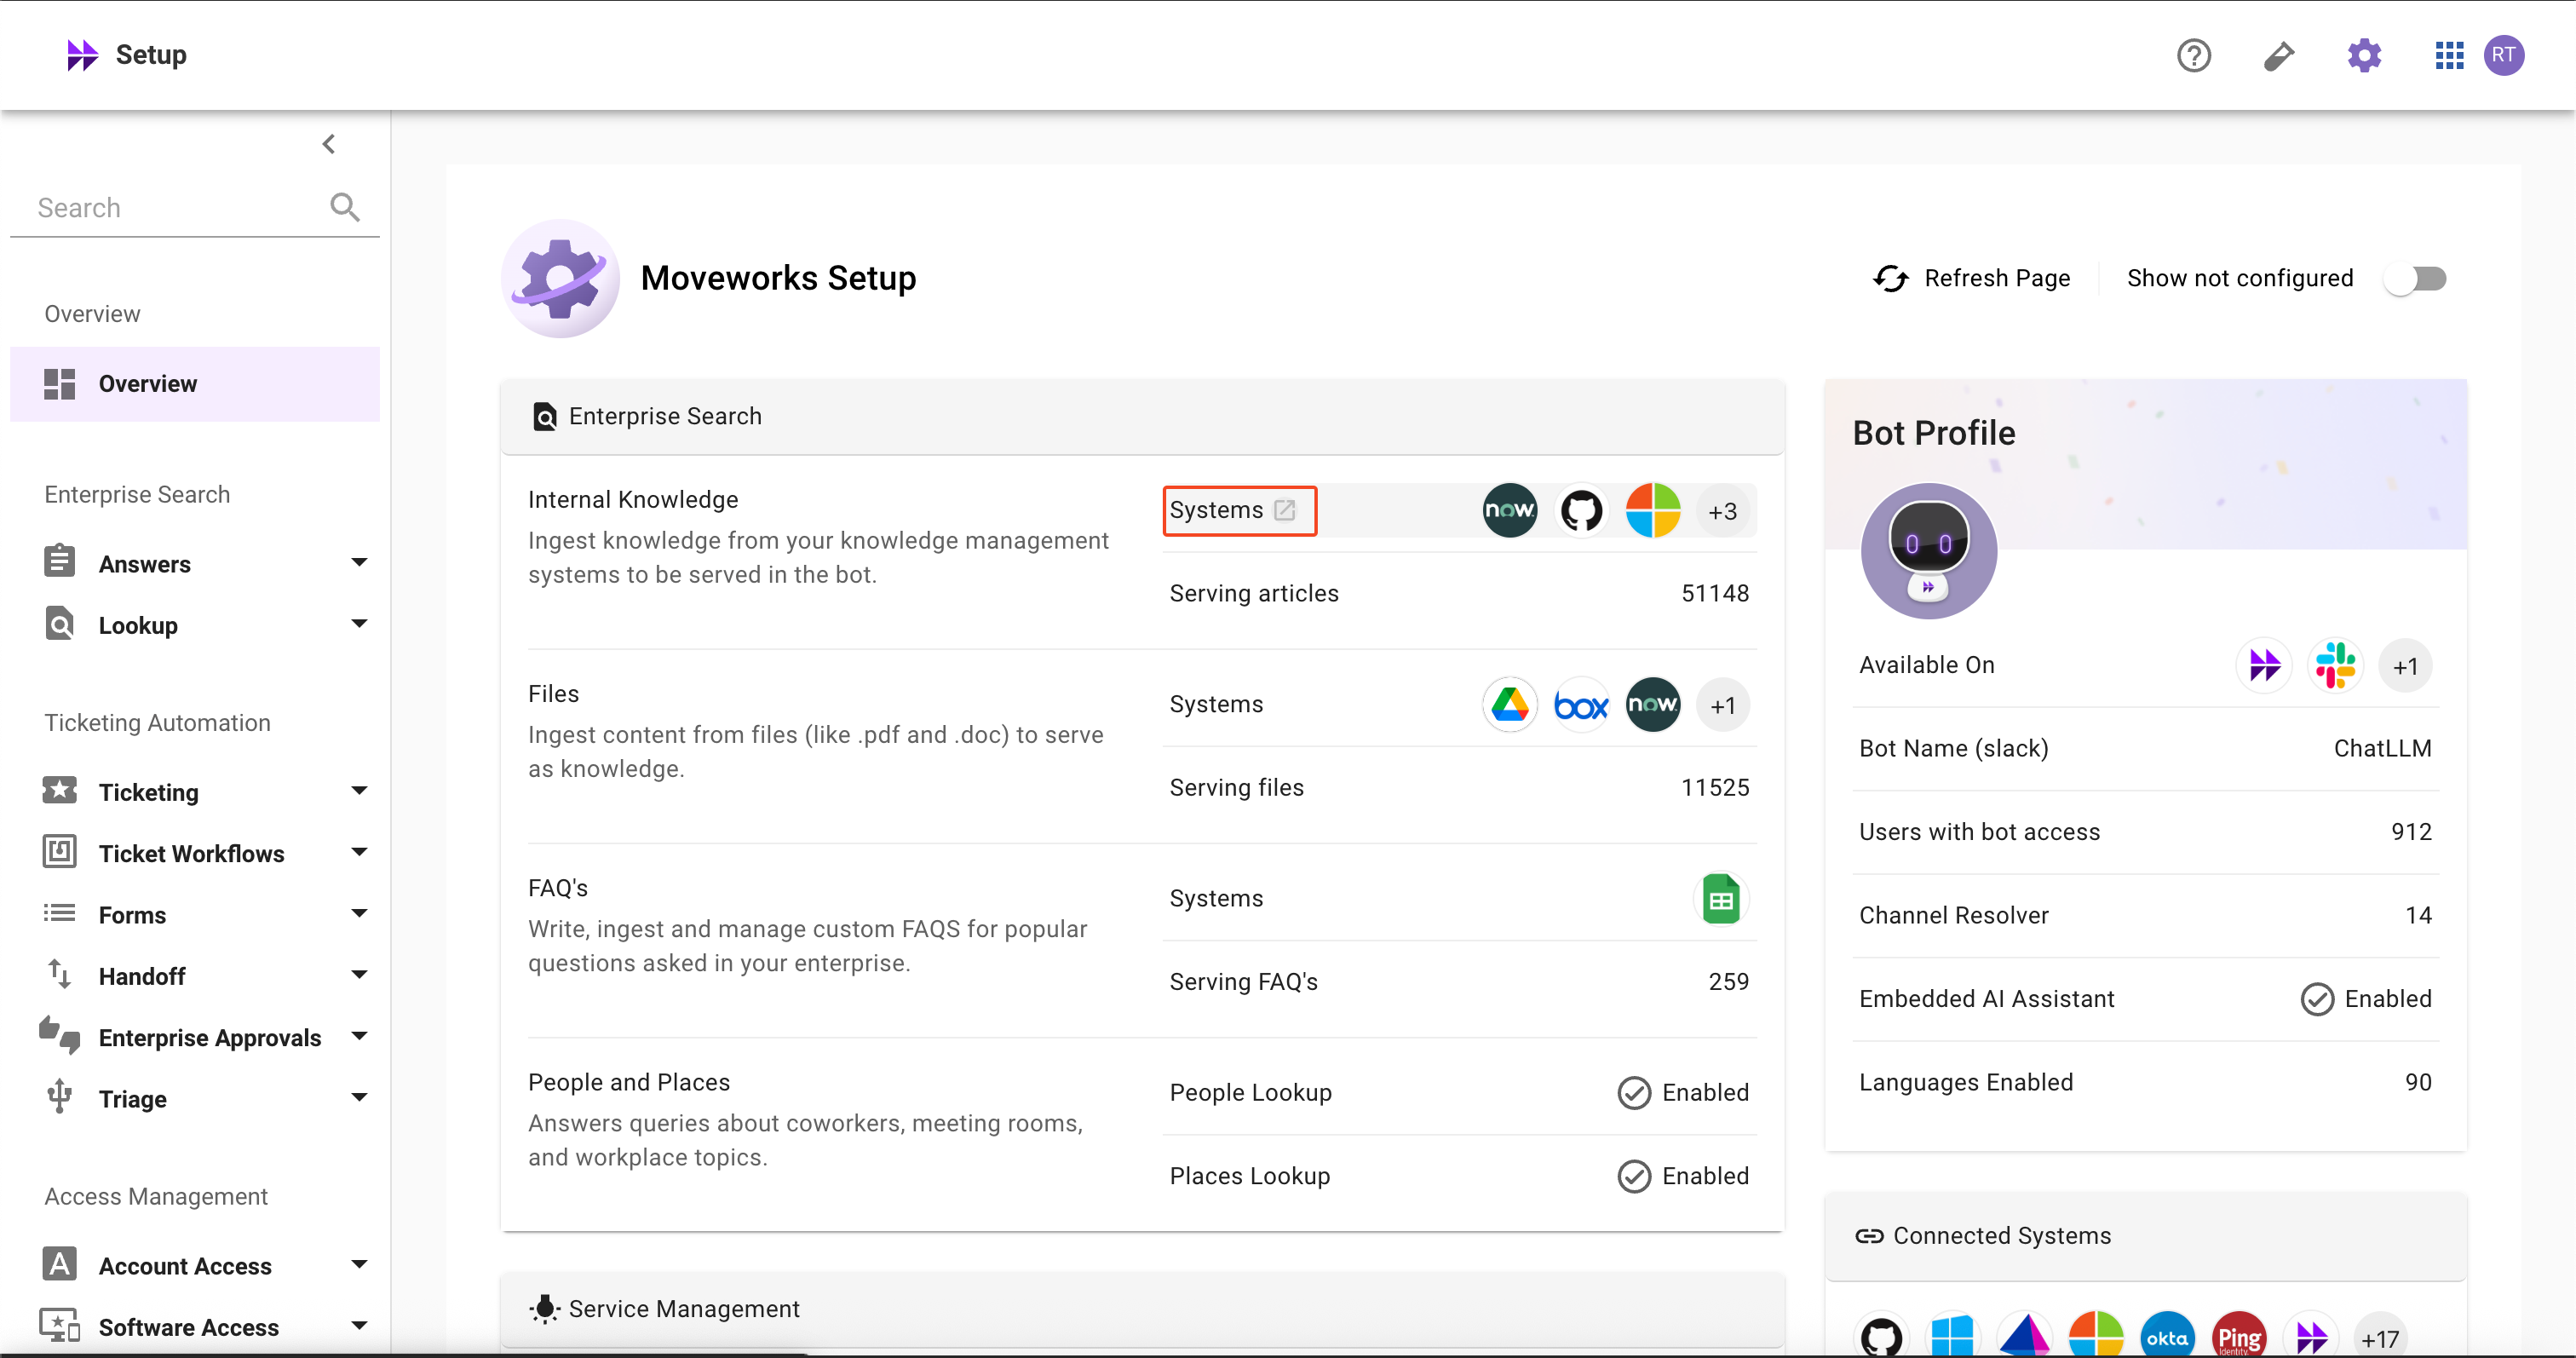Click the Box icon in Files systems
This screenshot has height=1358, width=2576.
point(1582,705)
